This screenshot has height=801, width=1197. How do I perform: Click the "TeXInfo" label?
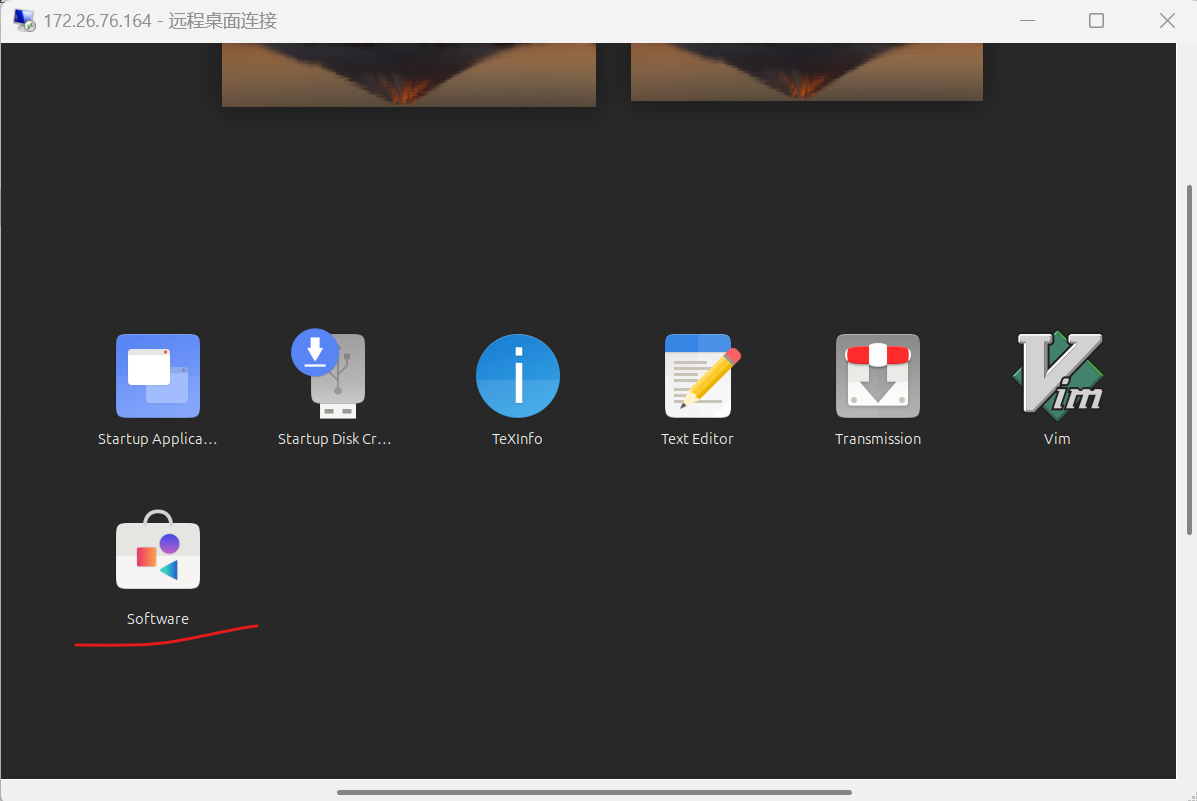[x=517, y=439]
